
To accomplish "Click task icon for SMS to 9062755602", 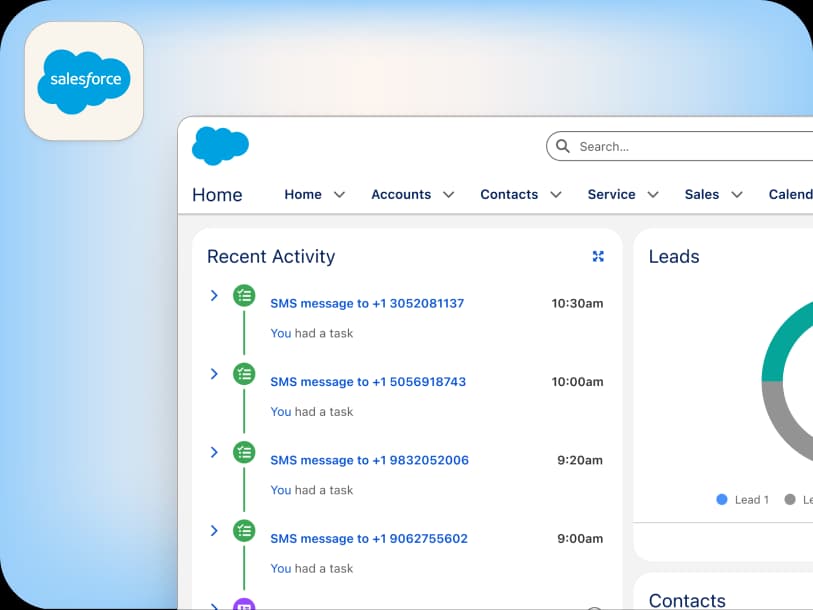I will pyautogui.click(x=244, y=531).
